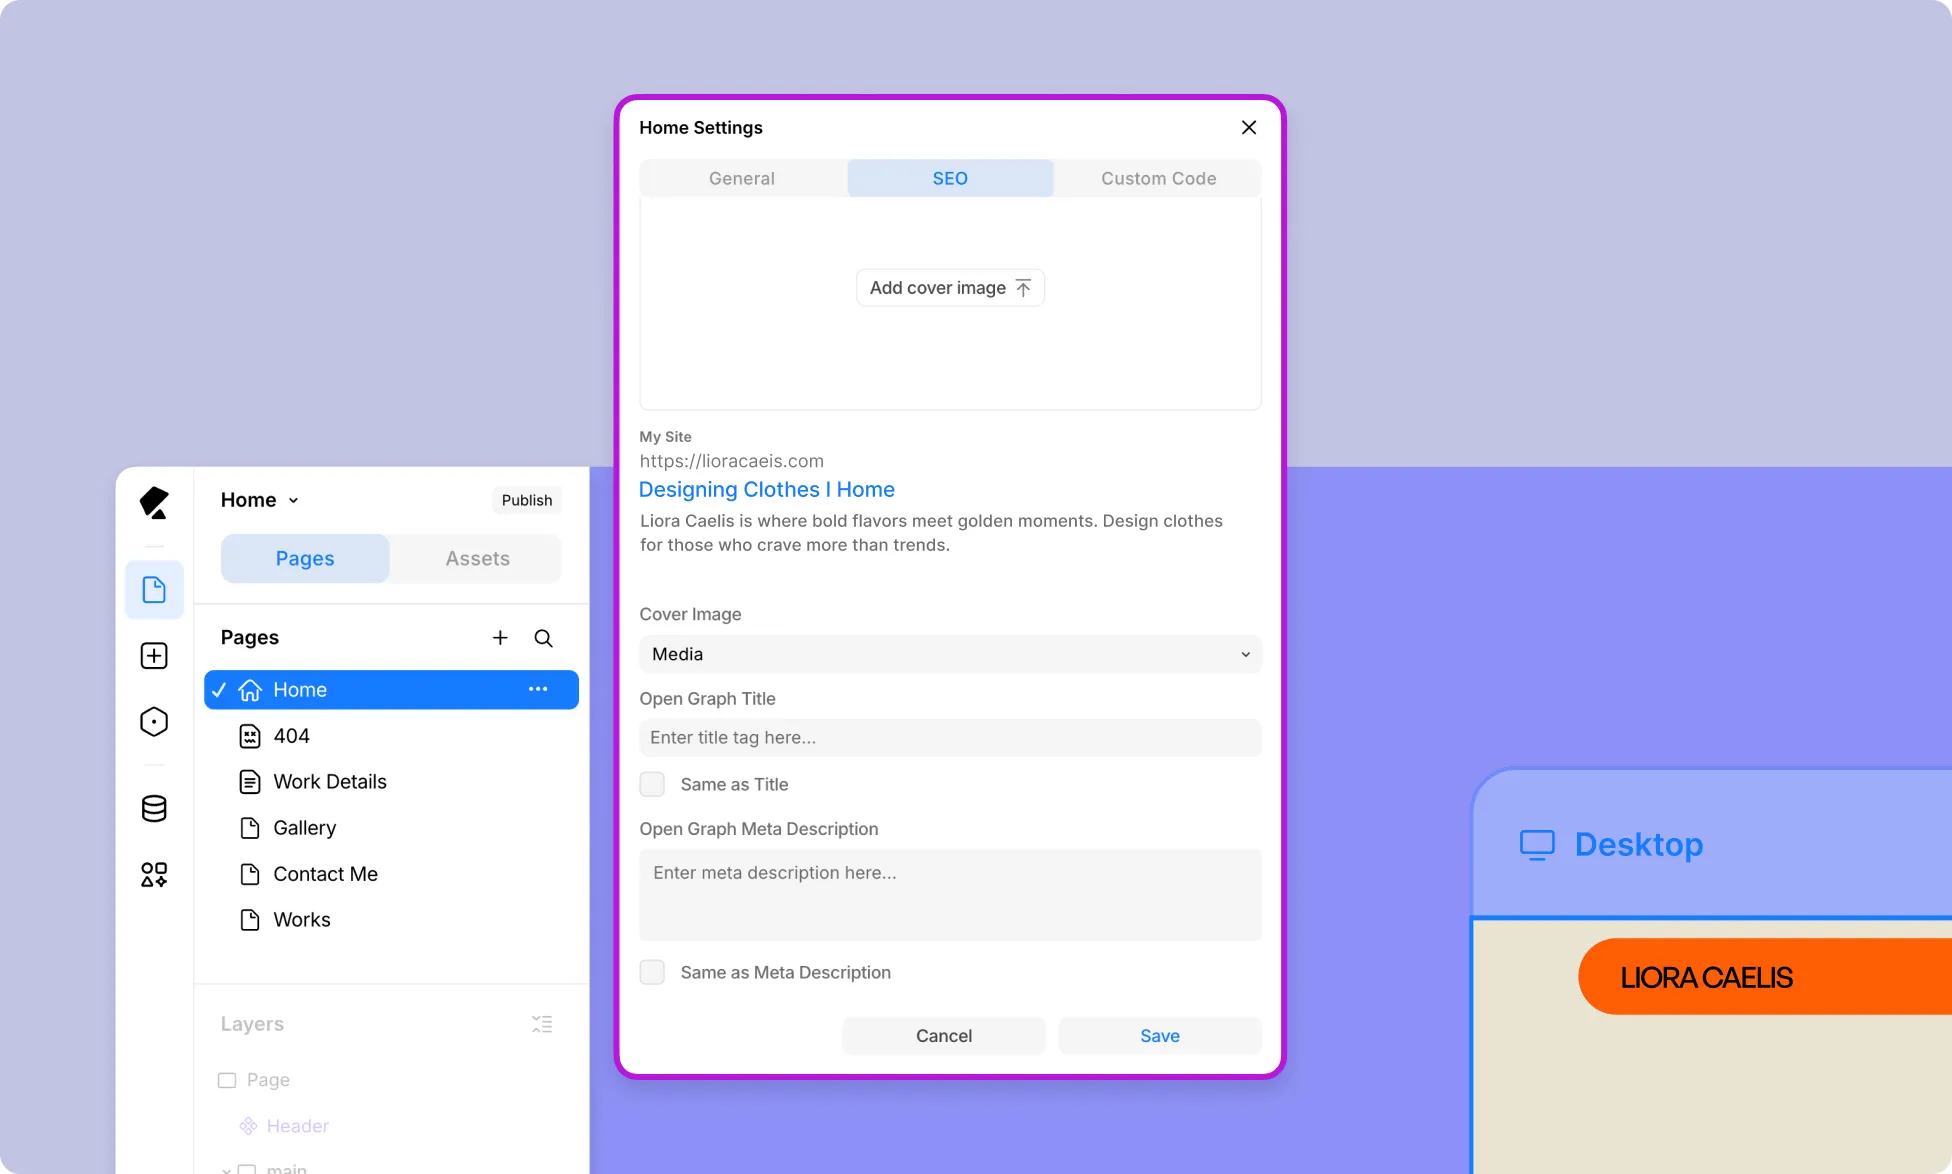
Task: Click the Layers section heading
Action: [x=252, y=1024]
